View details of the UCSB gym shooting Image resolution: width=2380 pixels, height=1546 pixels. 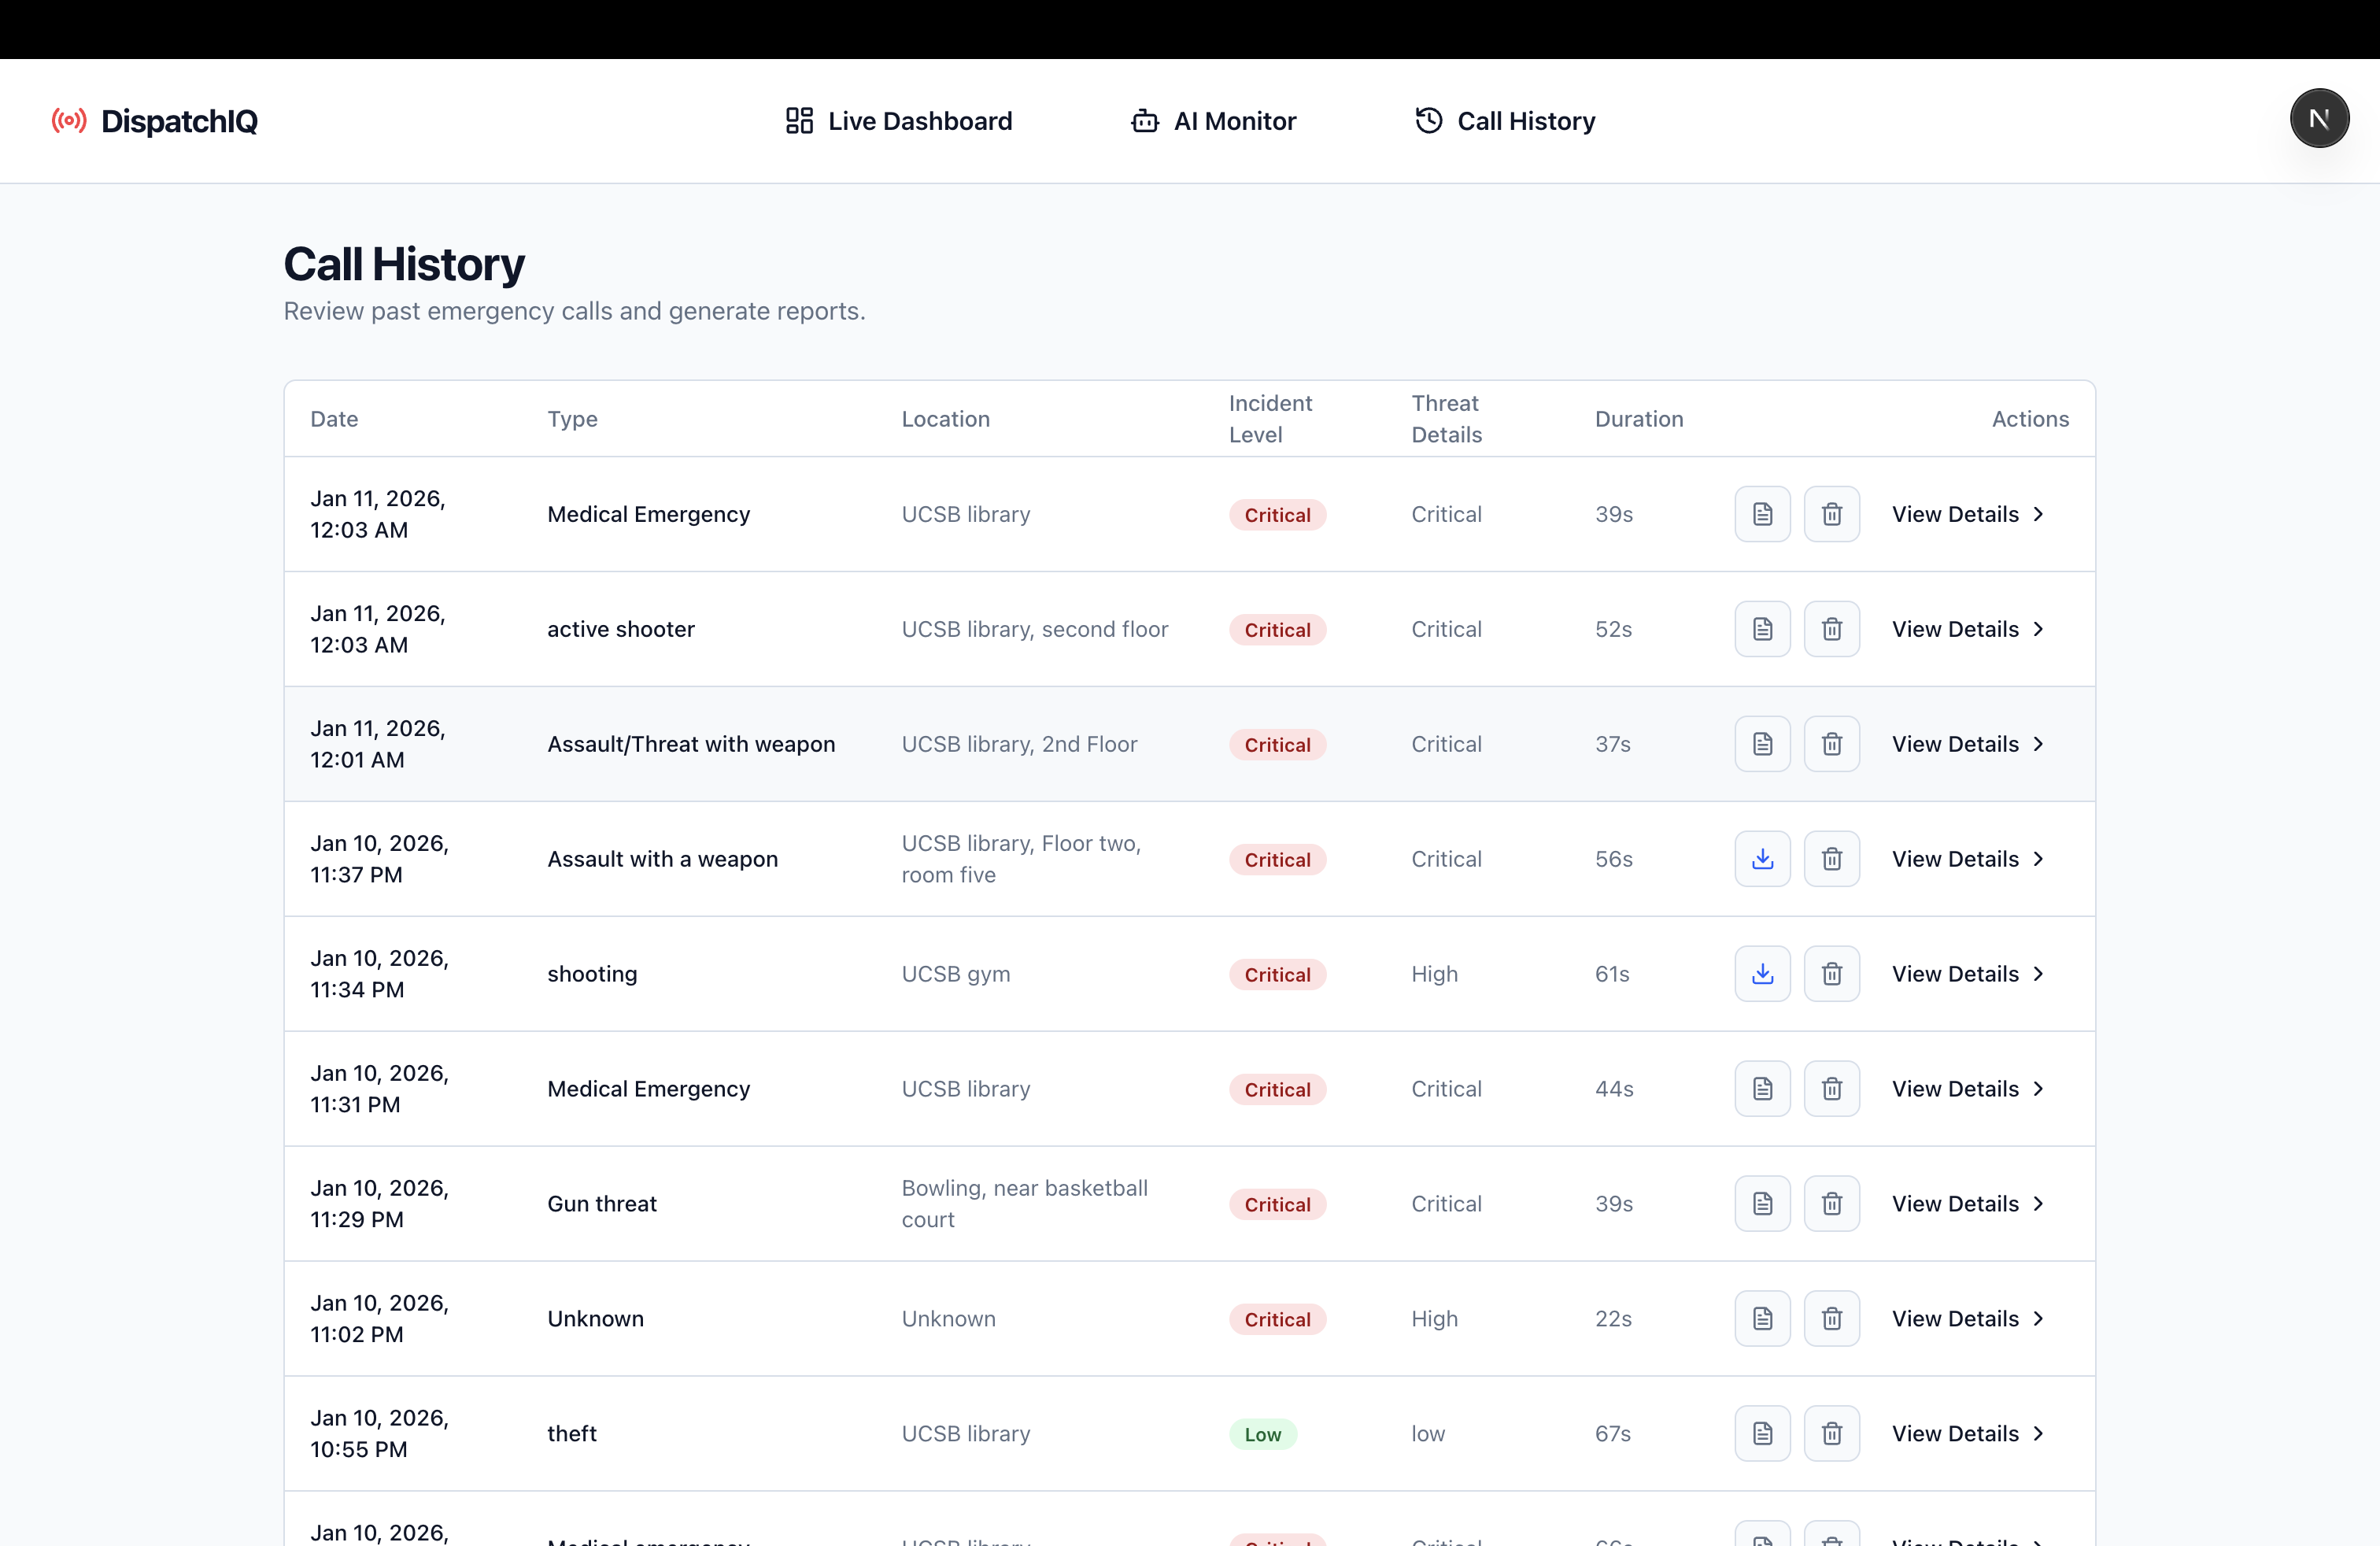click(1966, 974)
